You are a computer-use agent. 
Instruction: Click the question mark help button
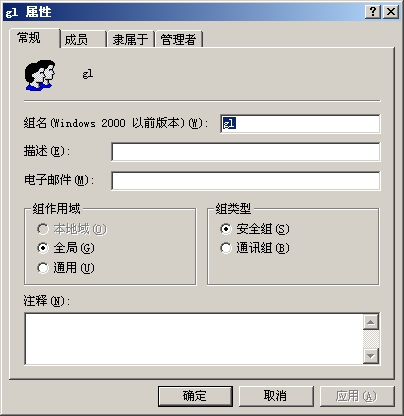(x=373, y=12)
